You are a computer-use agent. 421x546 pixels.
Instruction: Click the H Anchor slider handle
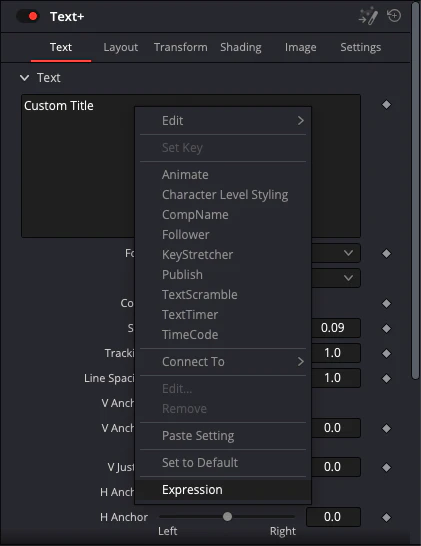point(227,517)
